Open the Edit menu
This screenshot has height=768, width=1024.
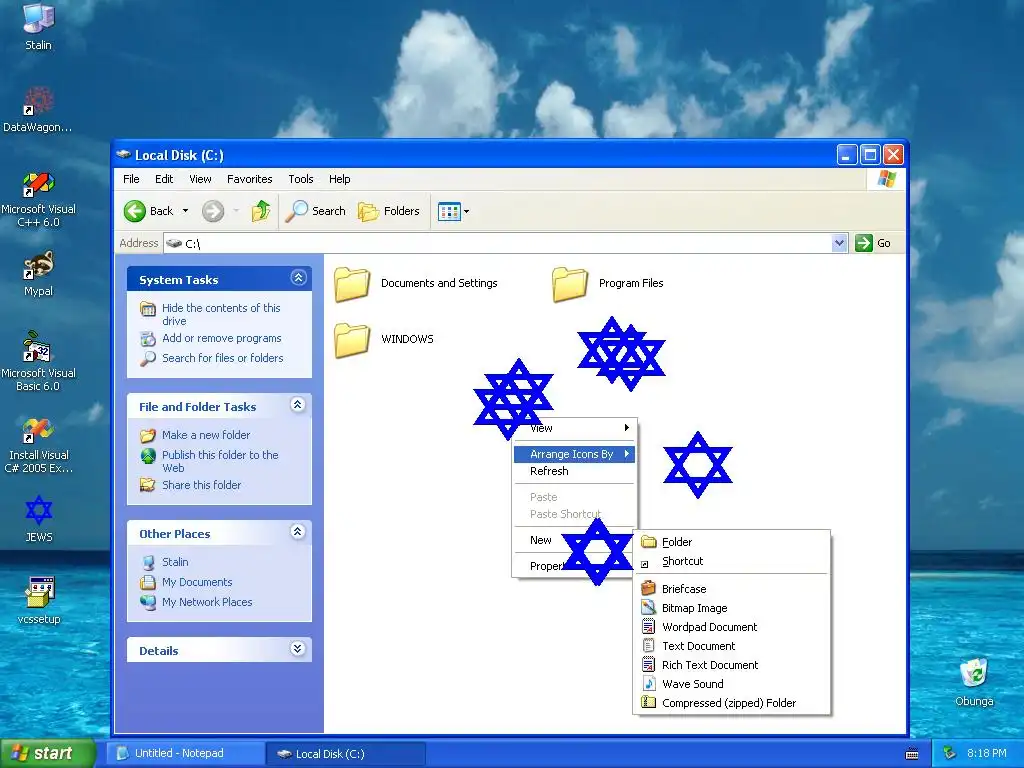(164, 179)
